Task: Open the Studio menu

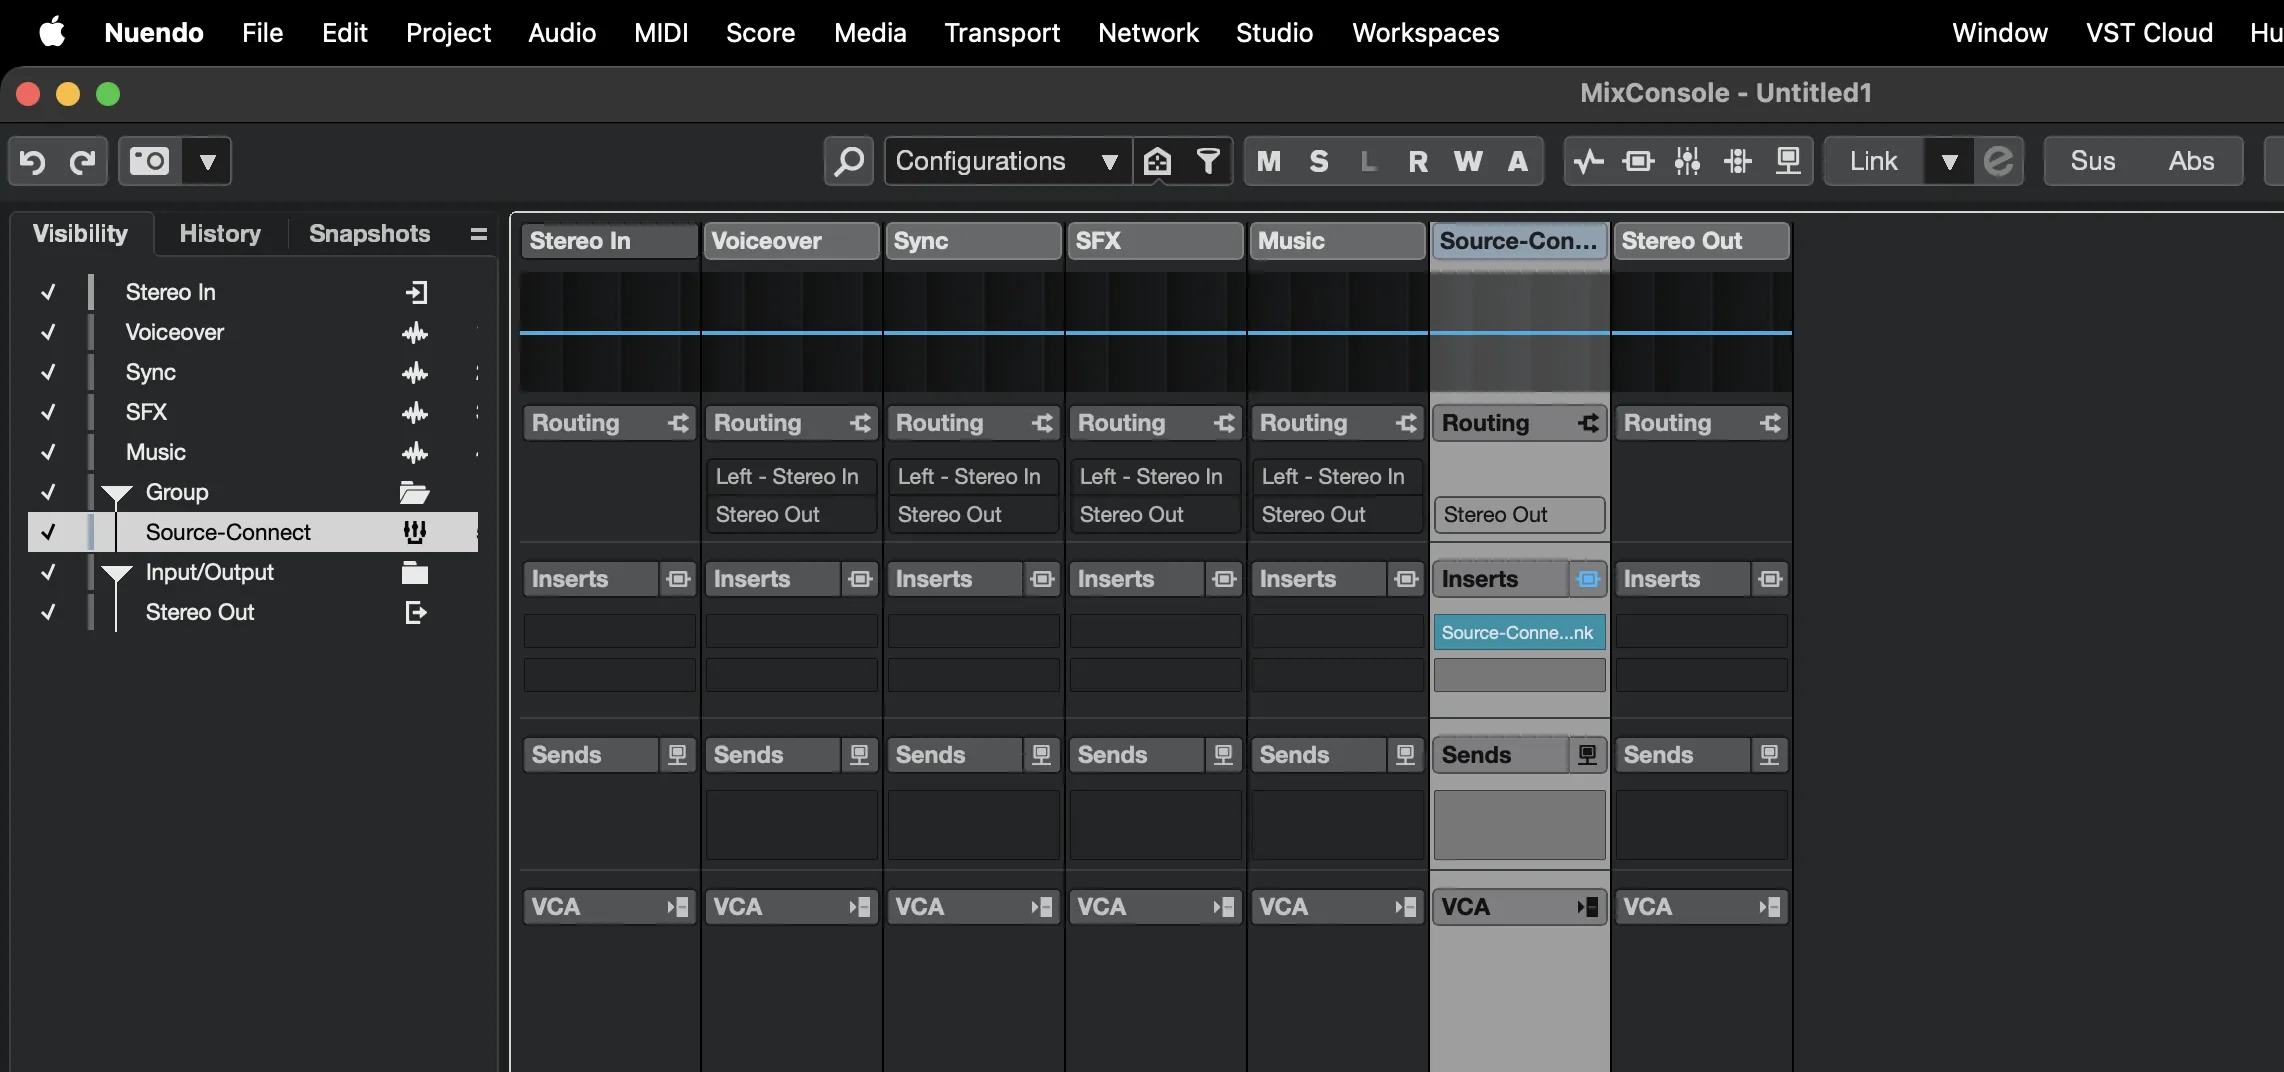Action: point(1274,33)
